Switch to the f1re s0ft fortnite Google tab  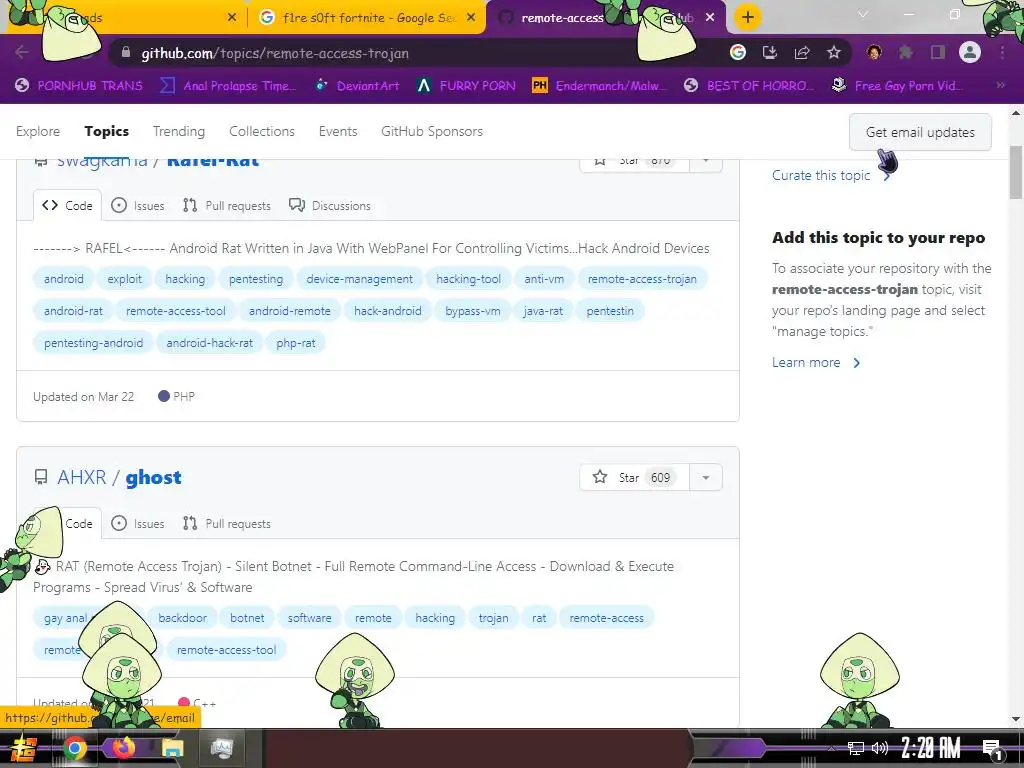(x=367, y=18)
